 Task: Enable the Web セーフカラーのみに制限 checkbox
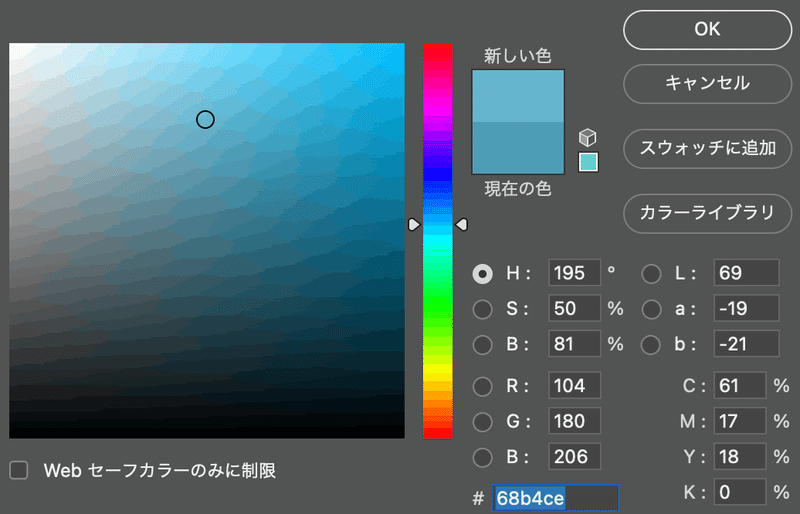19,470
